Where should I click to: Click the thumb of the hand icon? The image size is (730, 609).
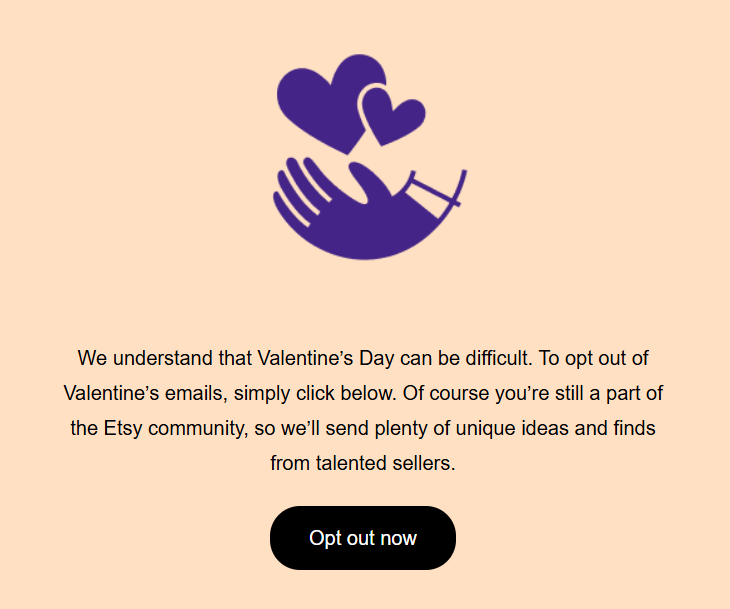coord(369,182)
